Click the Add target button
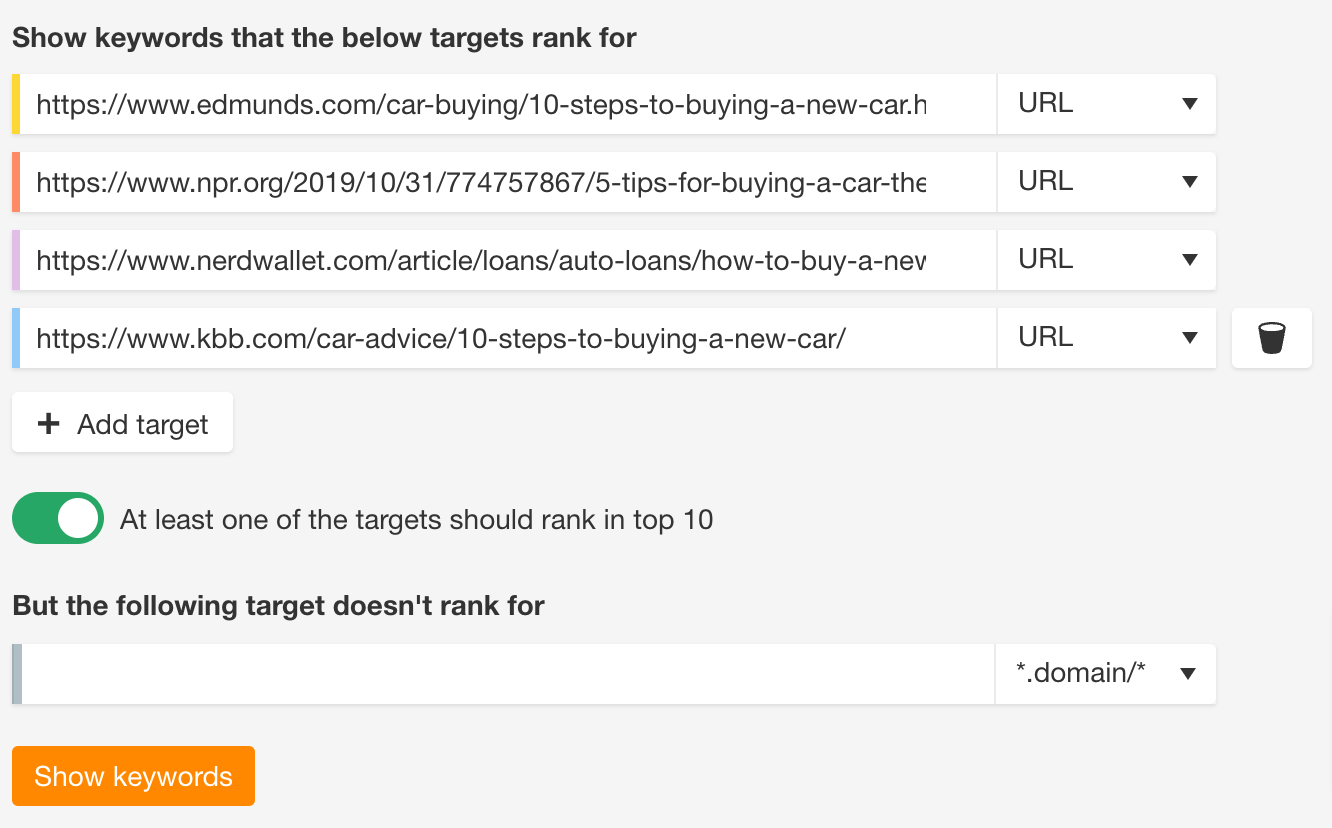Screen dimensions: 1332x828 (122, 422)
